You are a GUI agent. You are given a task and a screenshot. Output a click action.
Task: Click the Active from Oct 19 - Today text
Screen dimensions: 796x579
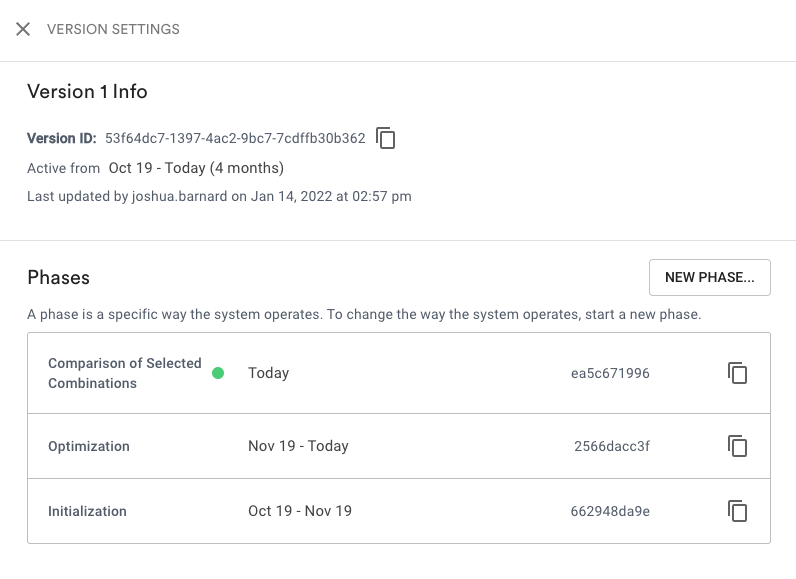[155, 168]
